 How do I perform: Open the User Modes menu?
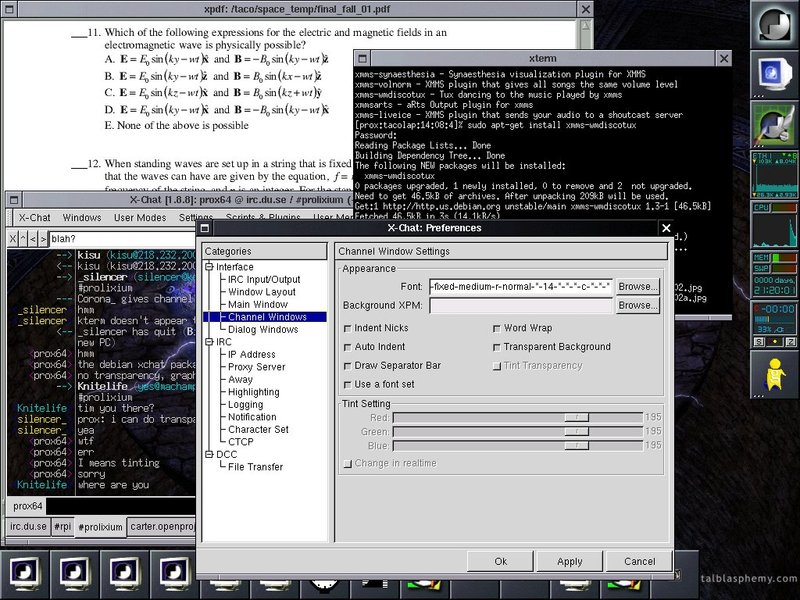(x=140, y=218)
